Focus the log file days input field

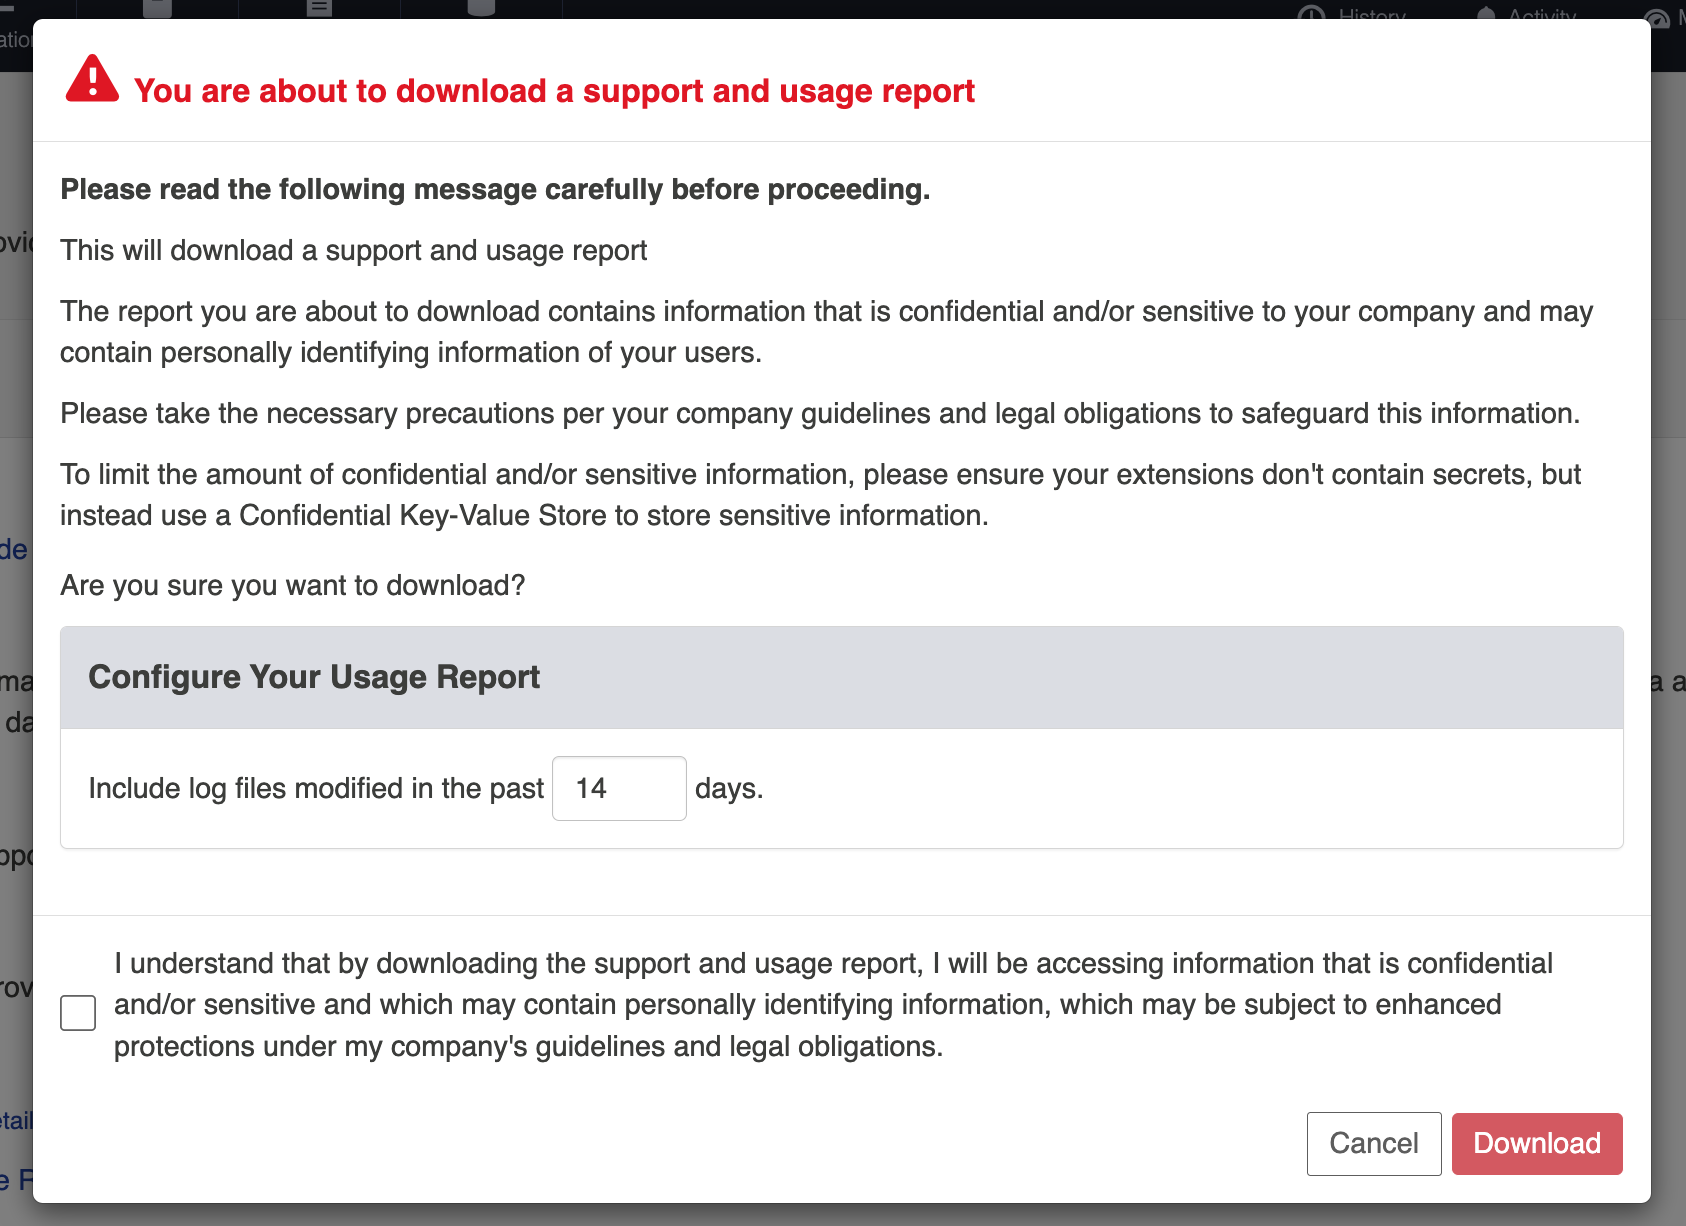[x=619, y=789]
